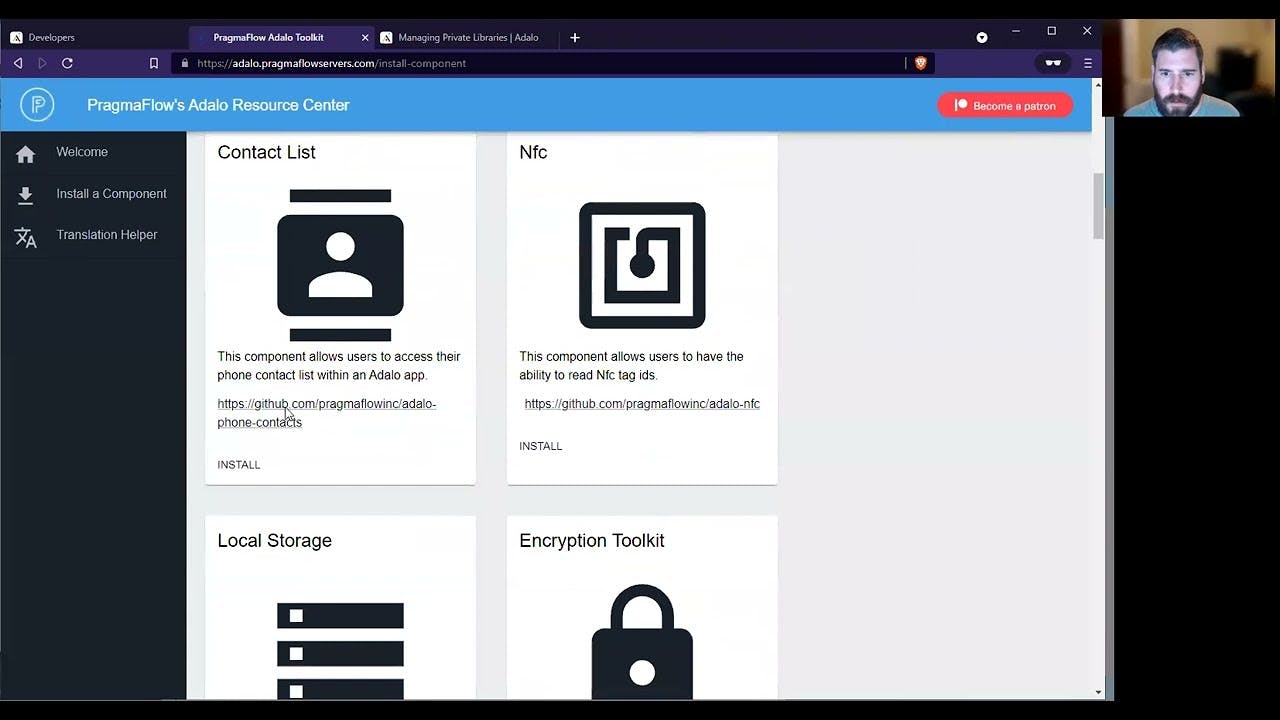Screen dimensions: 1280x720
Task: Click the Become a patron button
Action: (1005, 105)
